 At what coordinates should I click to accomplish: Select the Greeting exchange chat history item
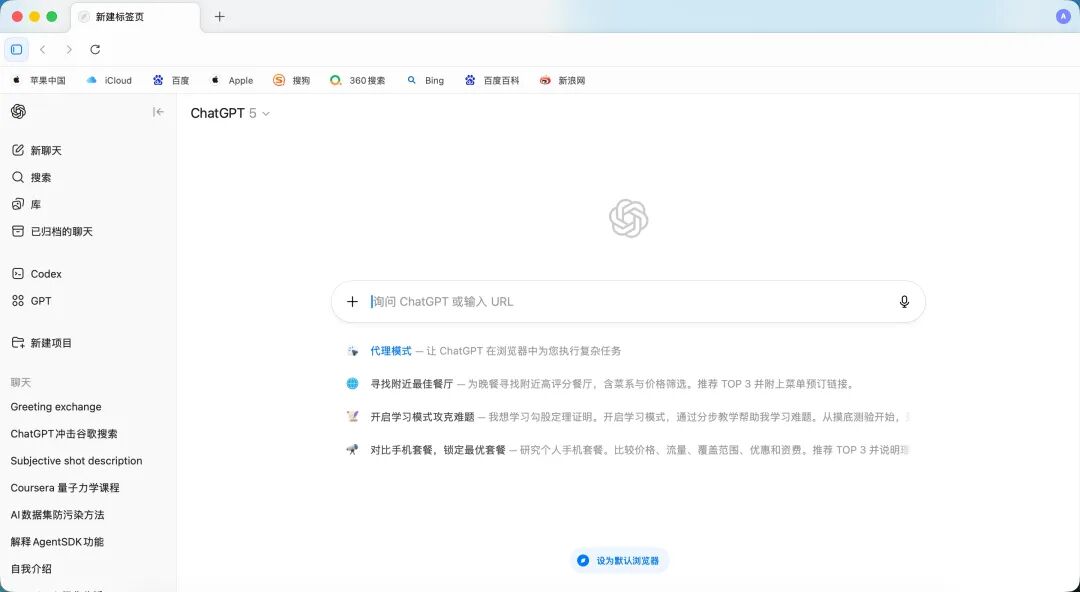tap(55, 406)
